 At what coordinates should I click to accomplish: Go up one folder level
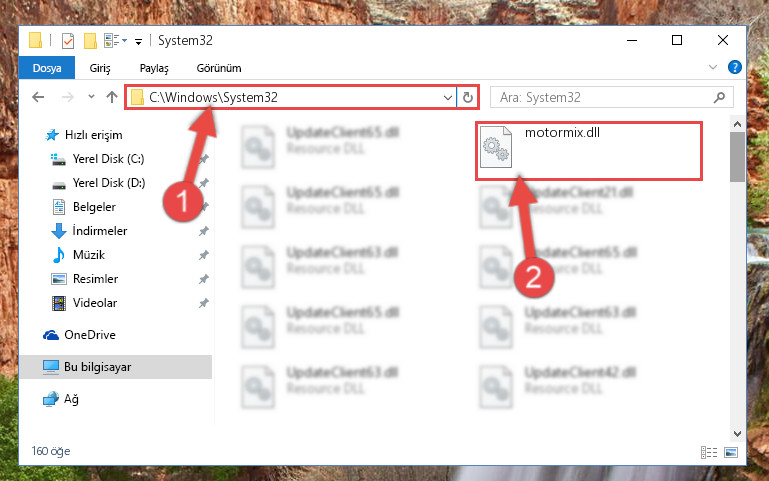pos(112,97)
